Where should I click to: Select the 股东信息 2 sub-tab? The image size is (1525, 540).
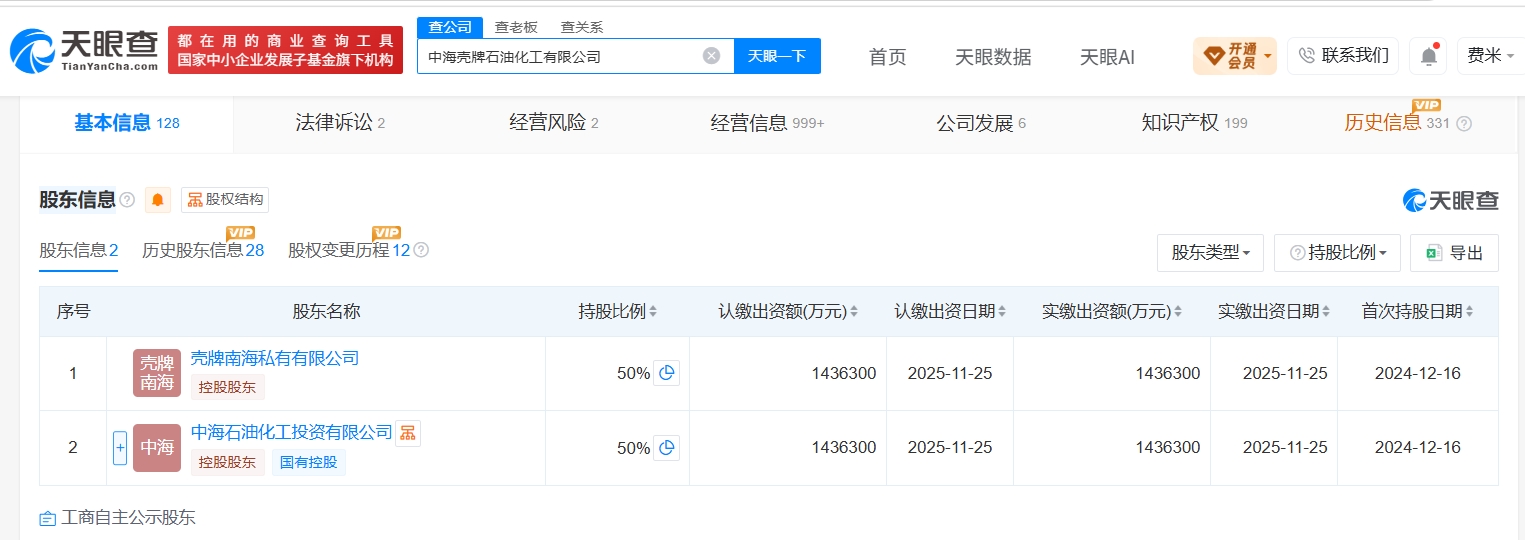[x=79, y=250]
